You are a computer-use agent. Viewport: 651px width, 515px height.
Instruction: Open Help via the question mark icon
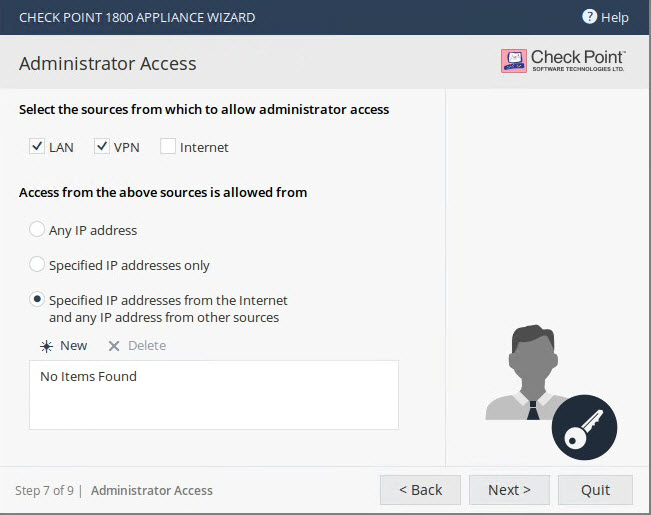click(x=589, y=17)
